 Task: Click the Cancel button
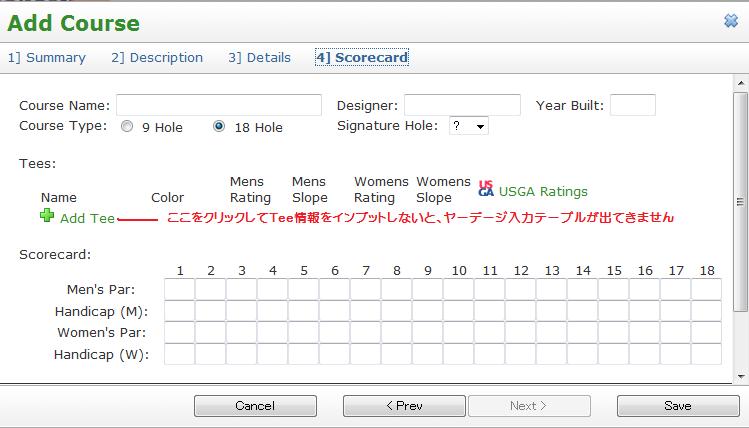click(255, 406)
